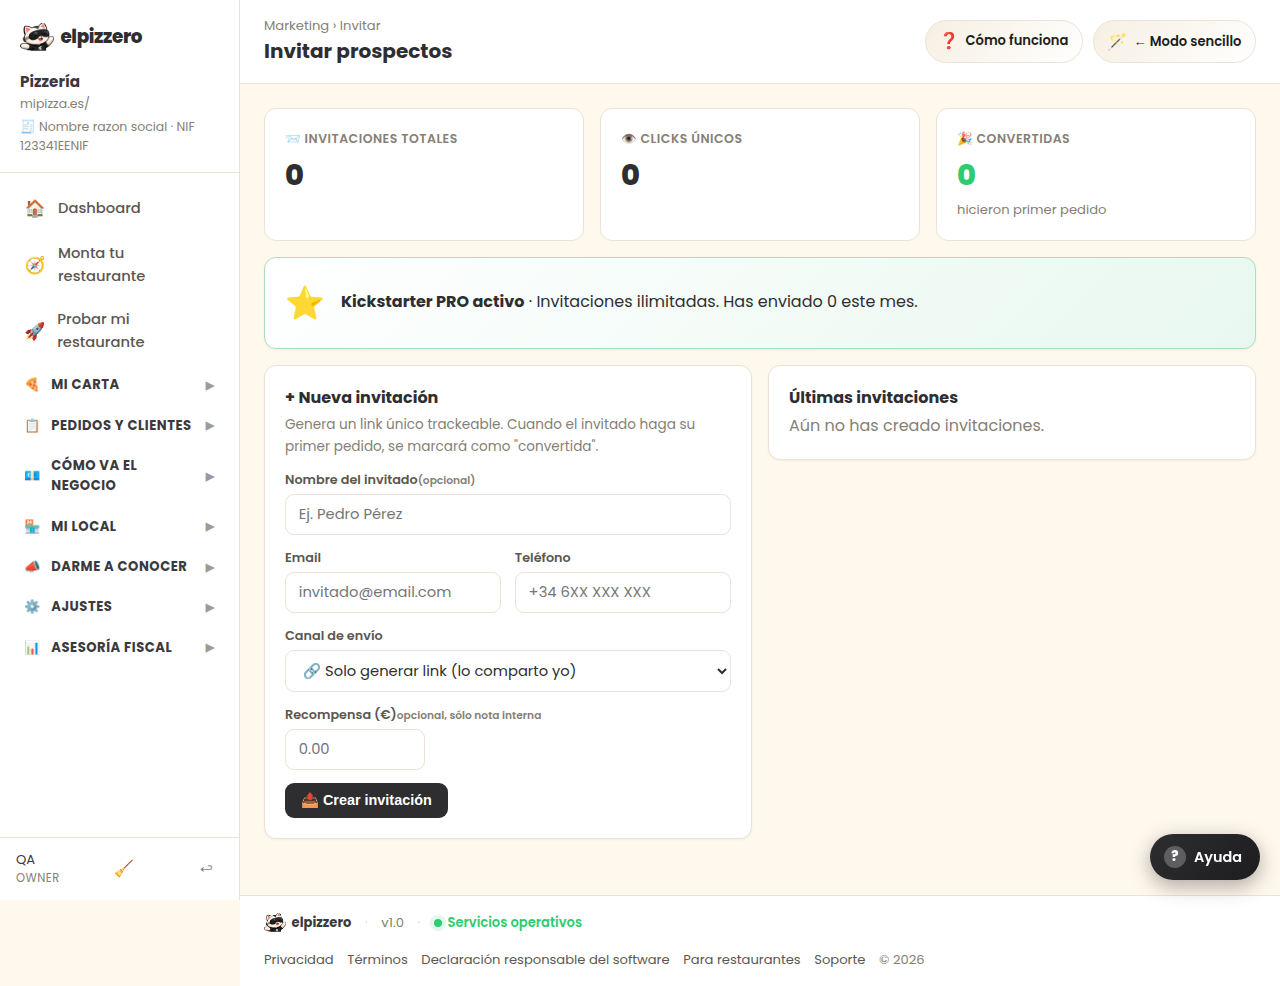This screenshot has height=986, width=1280.
Task: Click the gold star in Kickstarter PRO banner
Action: (305, 302)
